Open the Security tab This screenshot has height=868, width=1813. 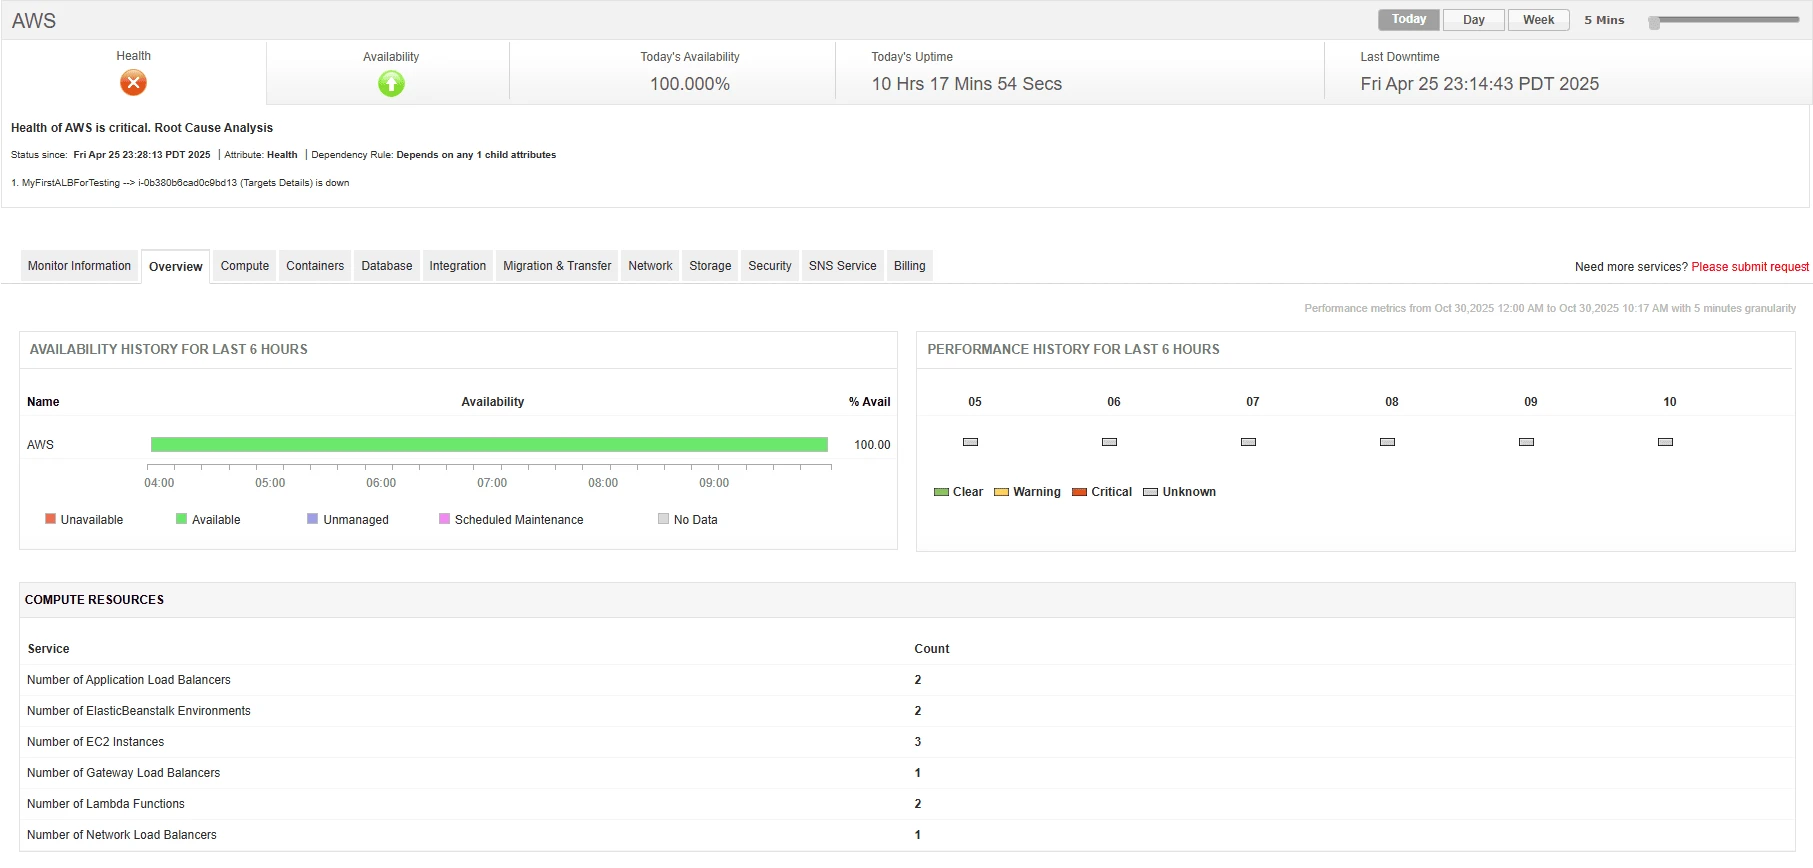[770, 266]
